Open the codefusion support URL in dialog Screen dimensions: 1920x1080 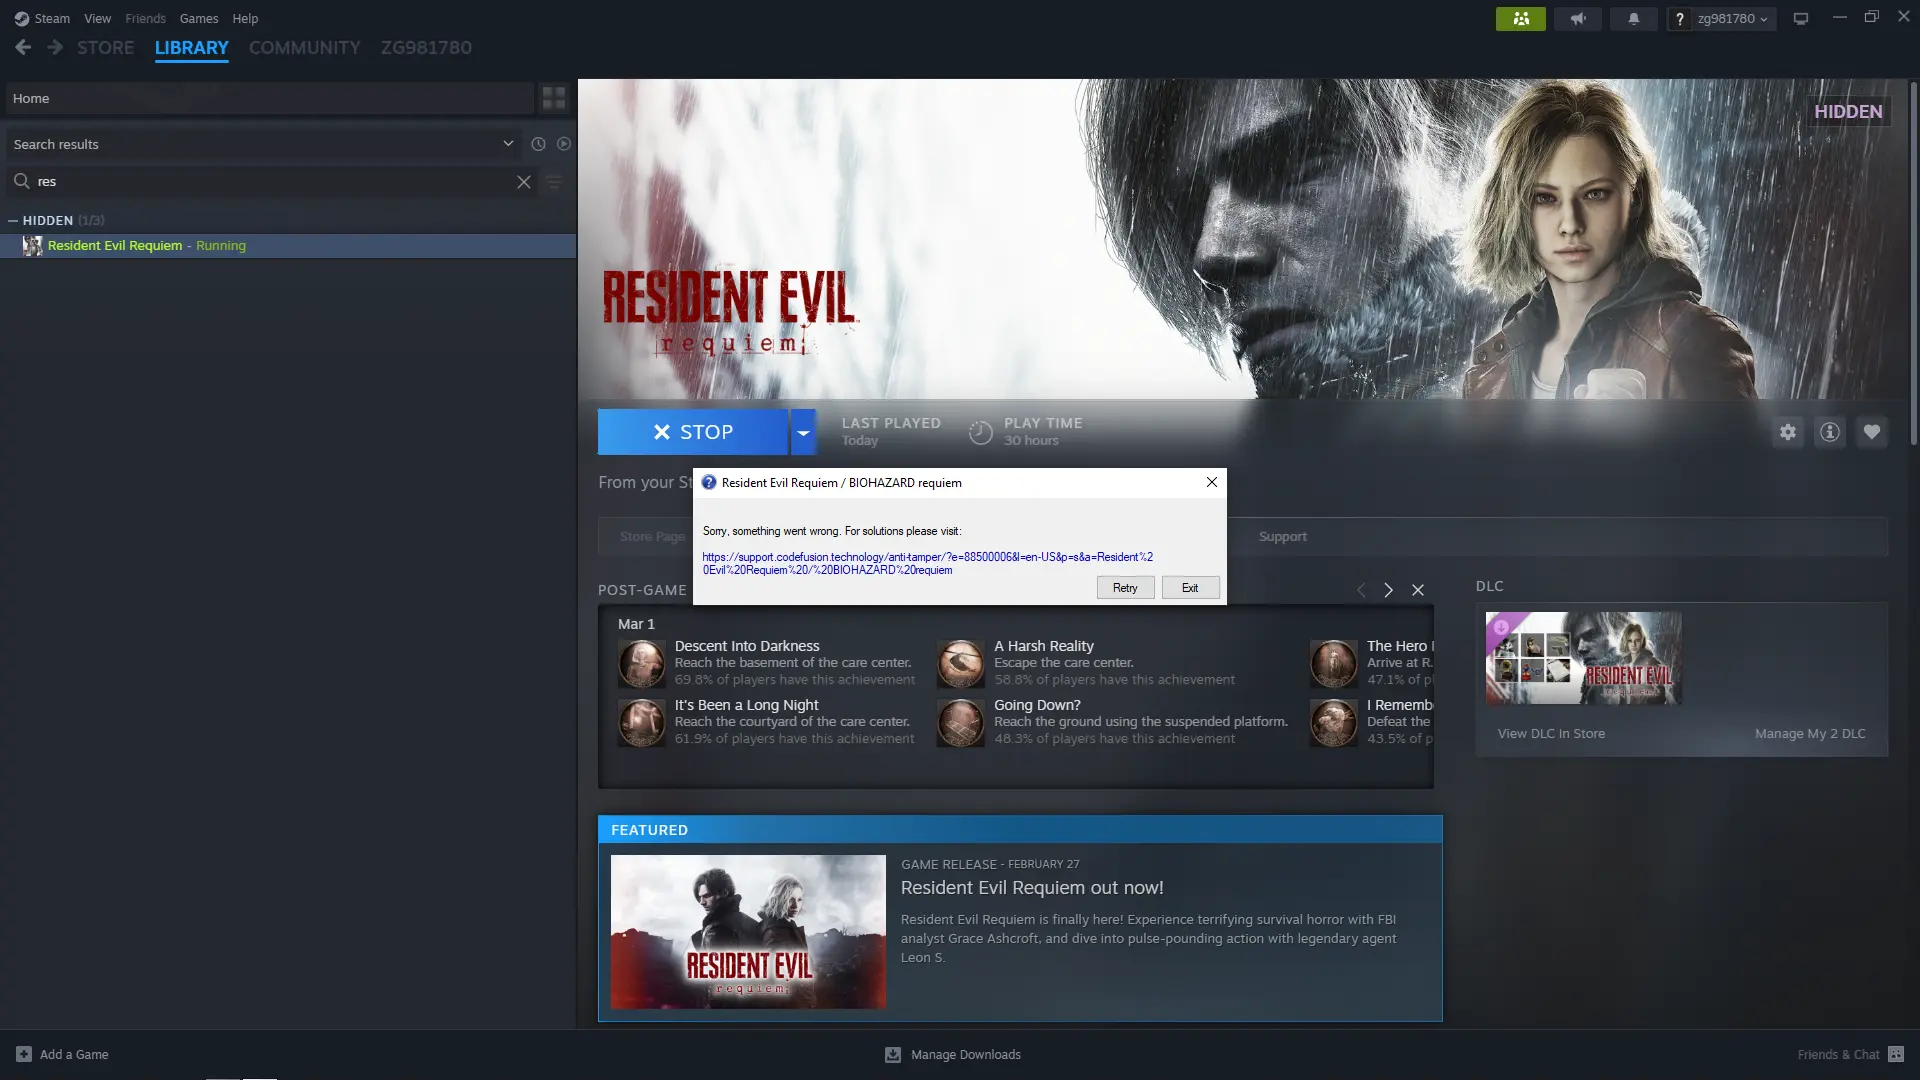pos(927,563)
